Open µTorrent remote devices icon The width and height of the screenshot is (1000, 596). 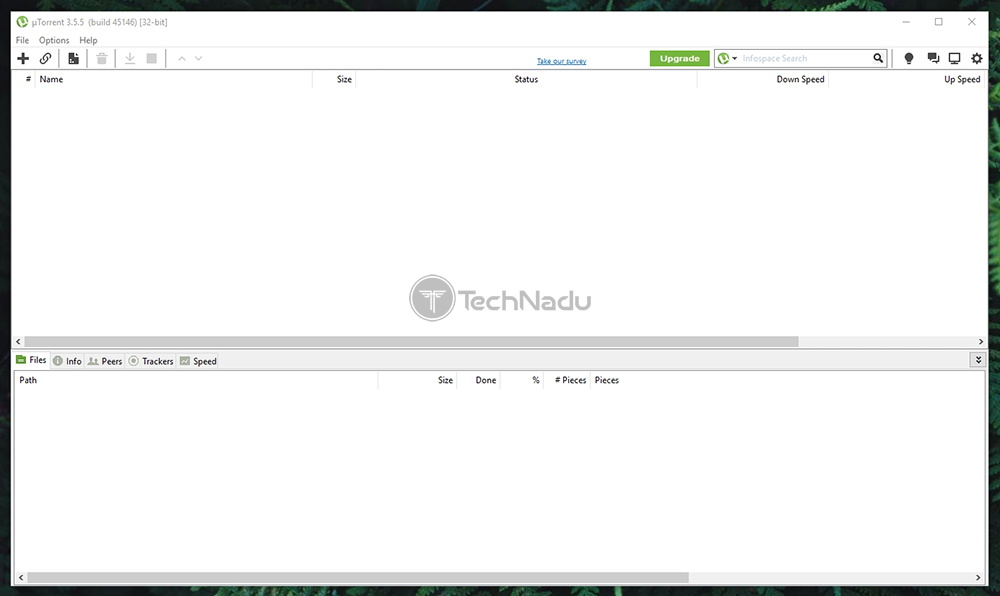click(954, 58)
